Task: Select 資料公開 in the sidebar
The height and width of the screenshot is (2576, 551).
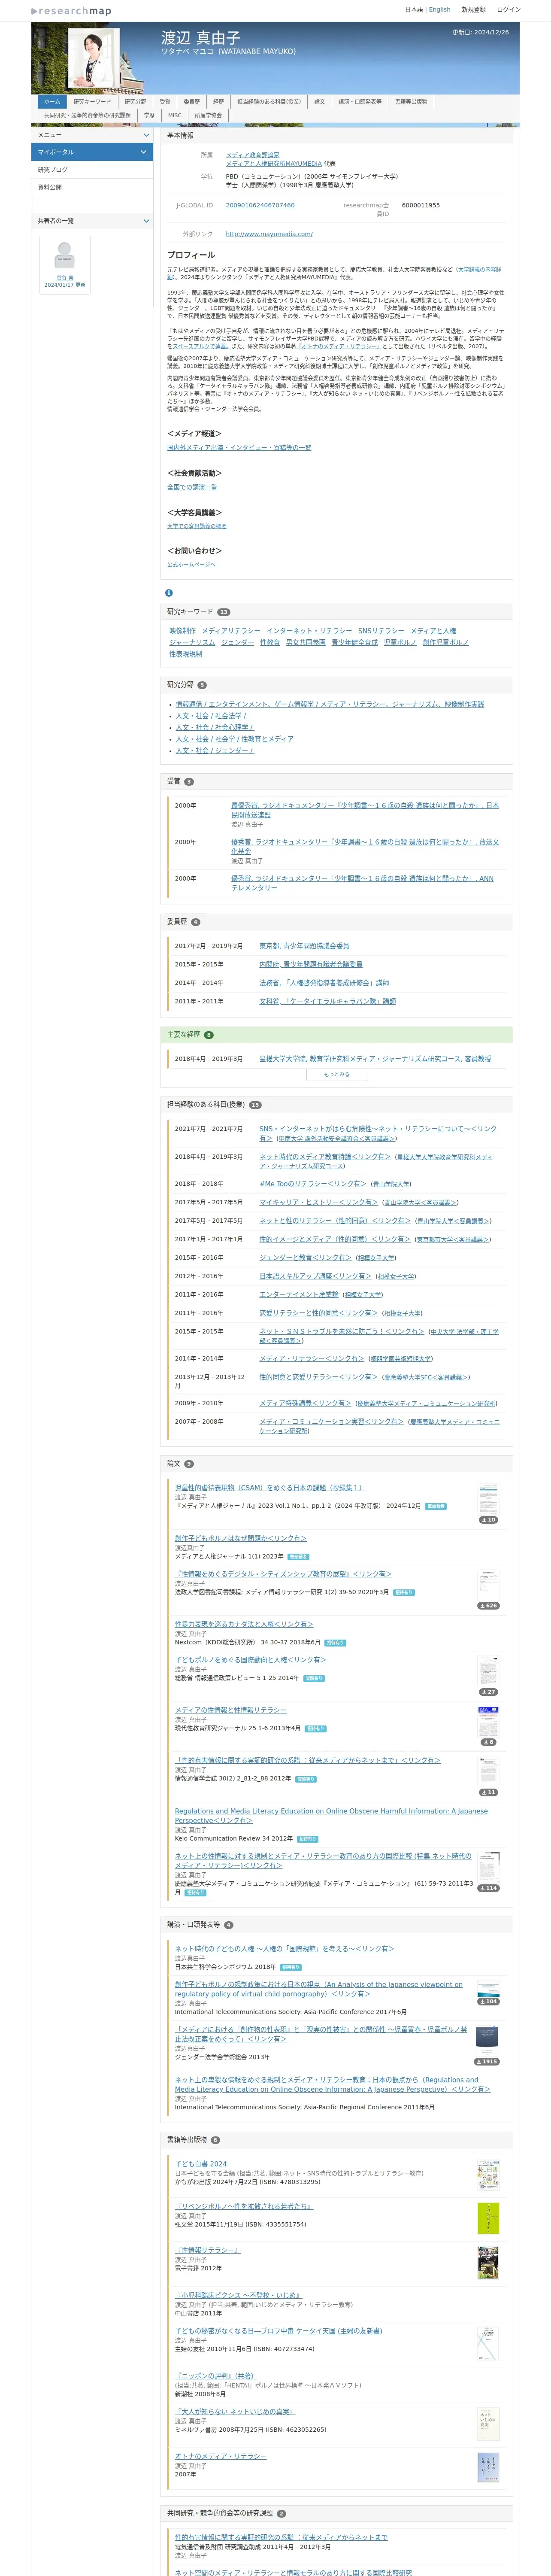Action: 92,187
